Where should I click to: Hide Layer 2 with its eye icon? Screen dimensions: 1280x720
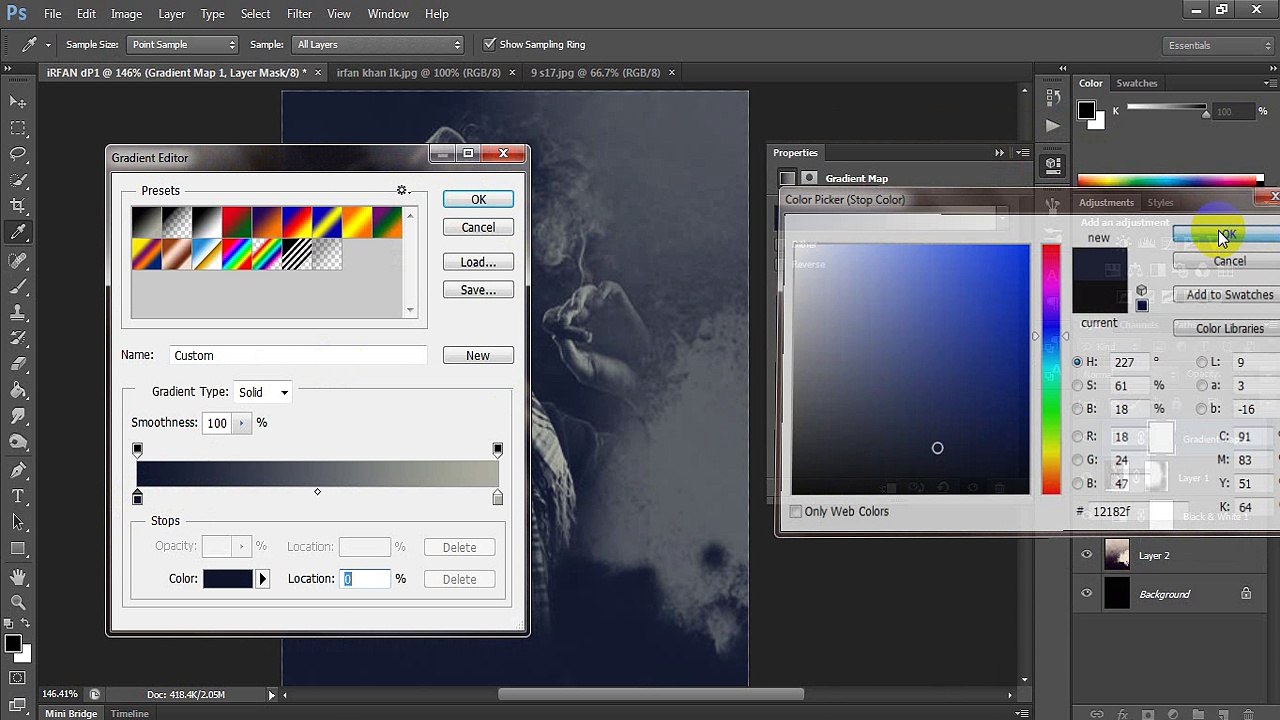[x=1087, y=555]
